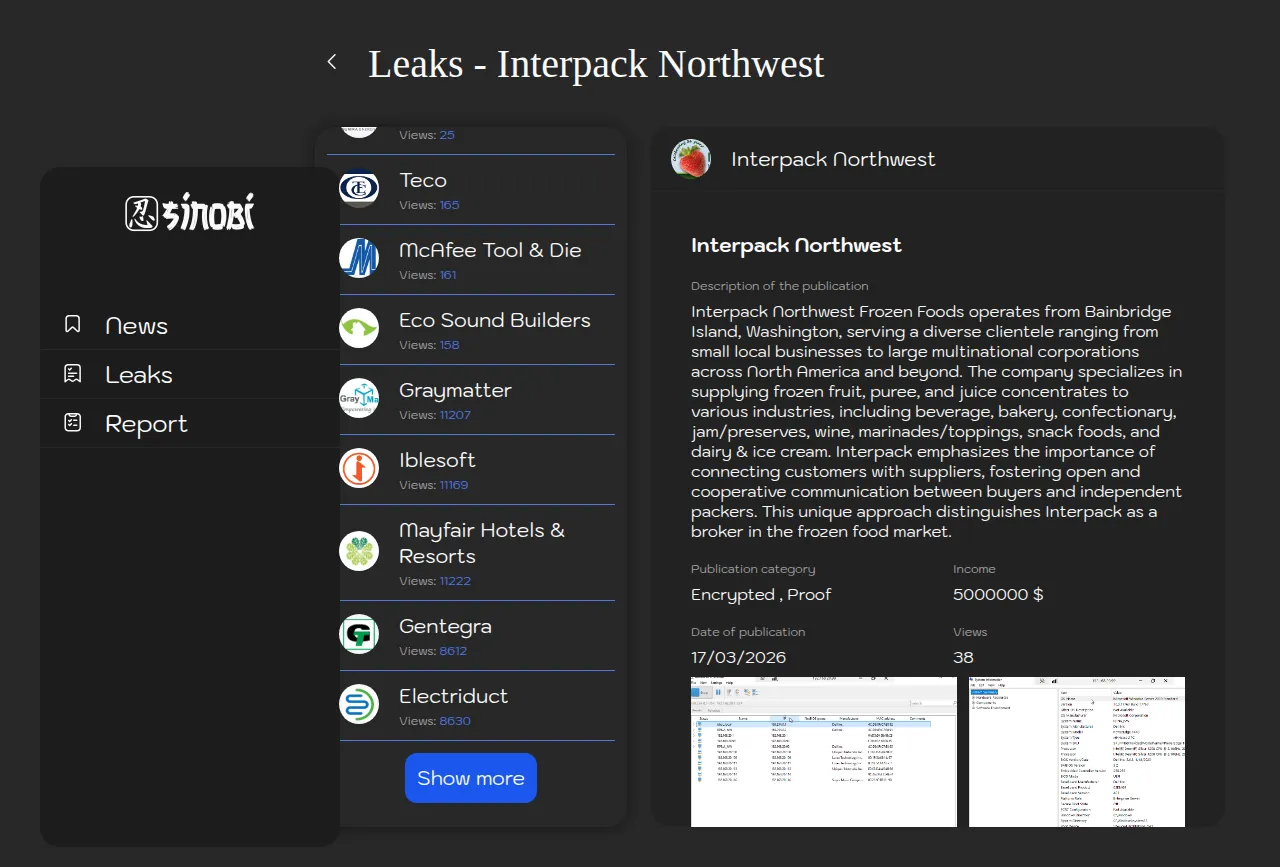Screen dimensions: 1280x867
Task: Click the document icon next to Leaks
Action: coord(73,374)
